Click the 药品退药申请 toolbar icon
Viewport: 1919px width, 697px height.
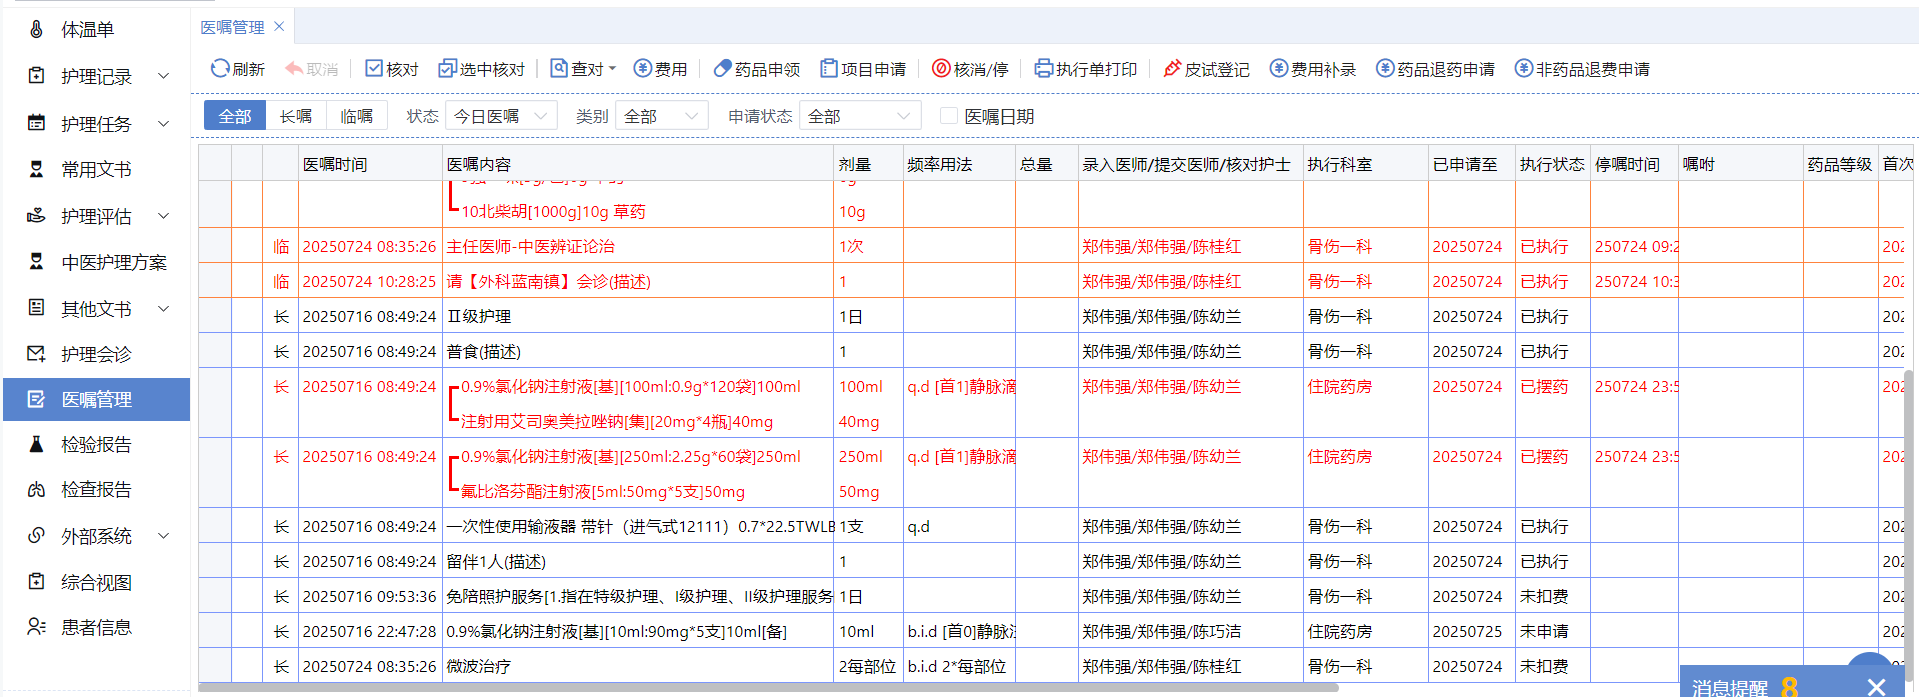[x=1385, y=68]
